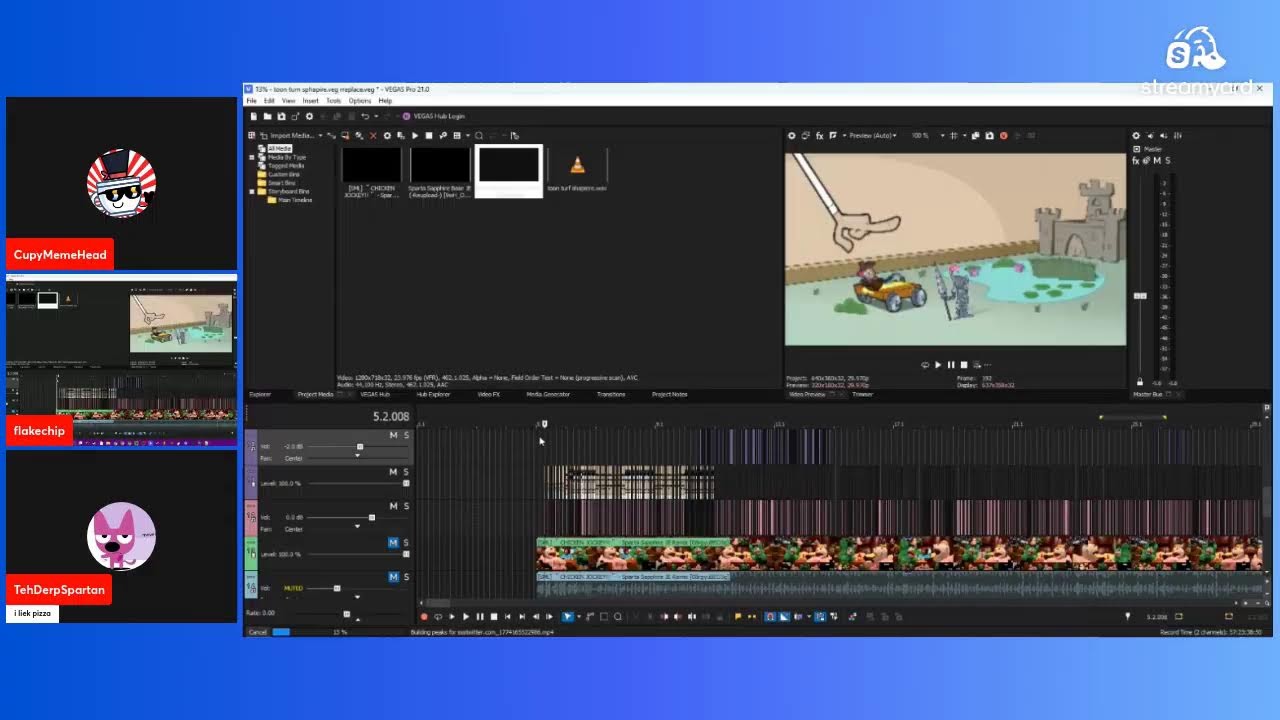
Task: Open the Tools menu
Action: [333, 101]
